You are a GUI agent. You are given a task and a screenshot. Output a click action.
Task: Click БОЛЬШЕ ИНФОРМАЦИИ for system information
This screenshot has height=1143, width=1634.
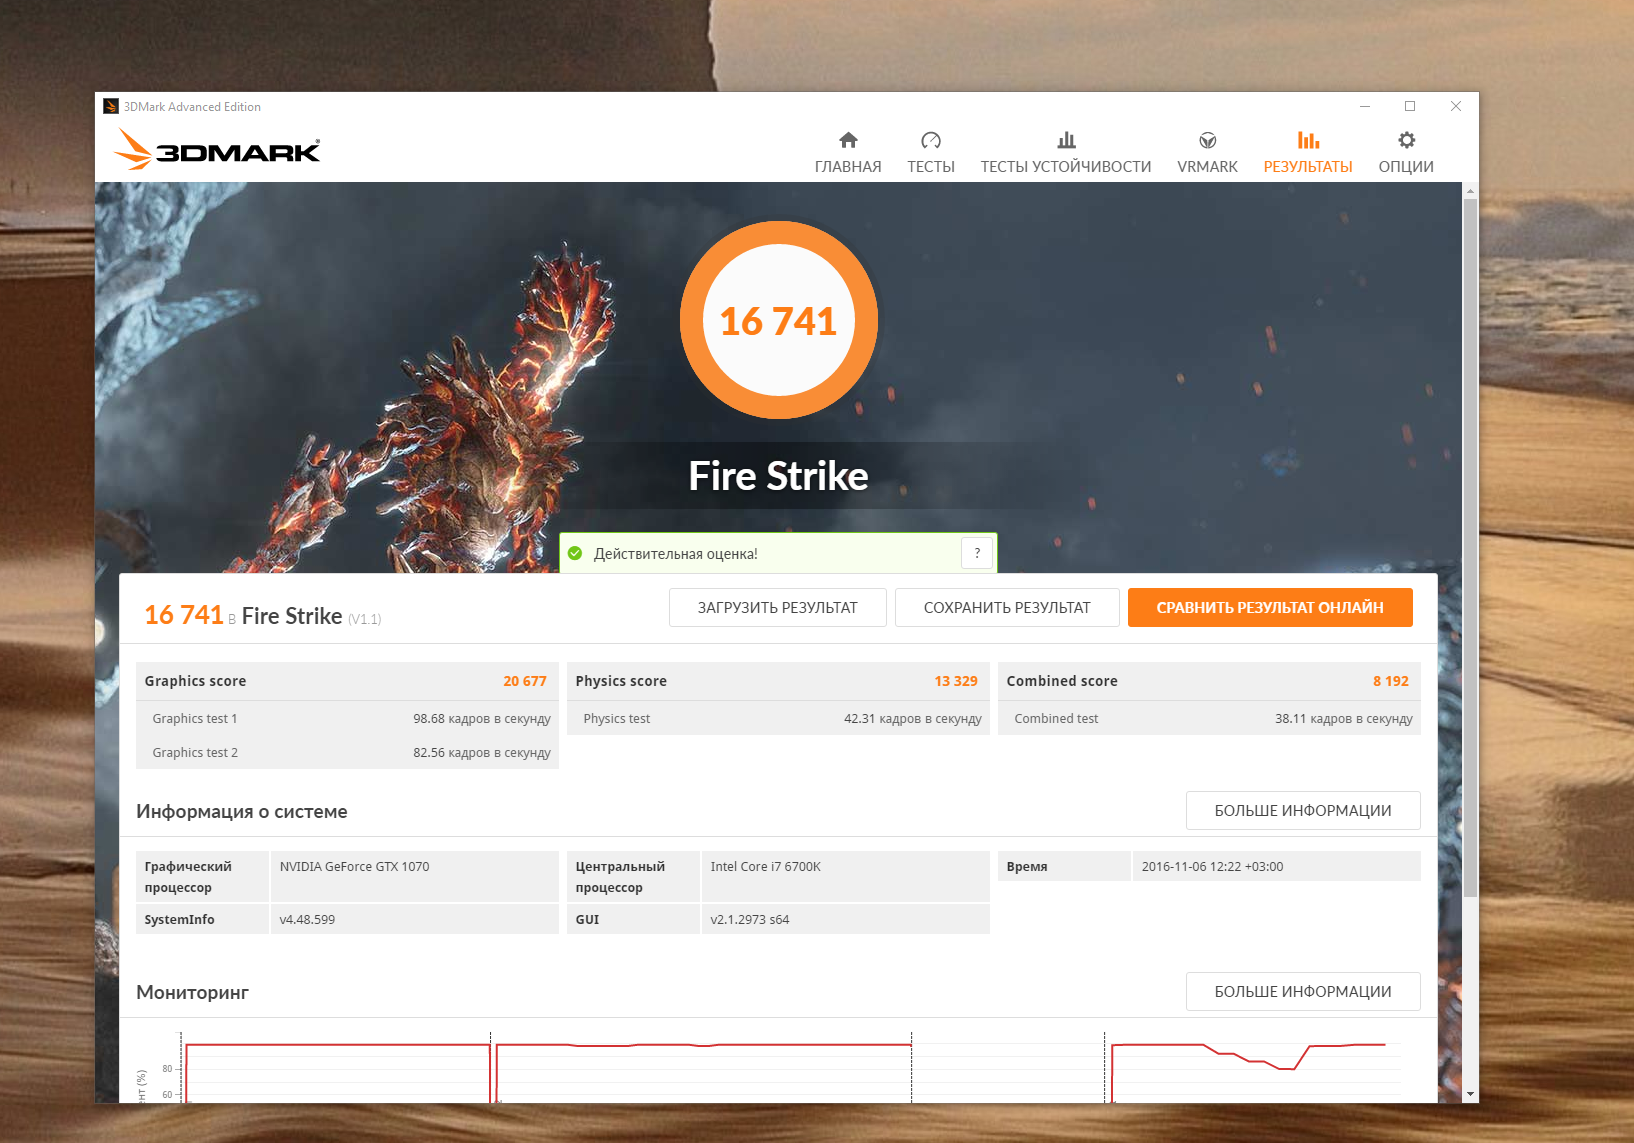click(1303, 811)
